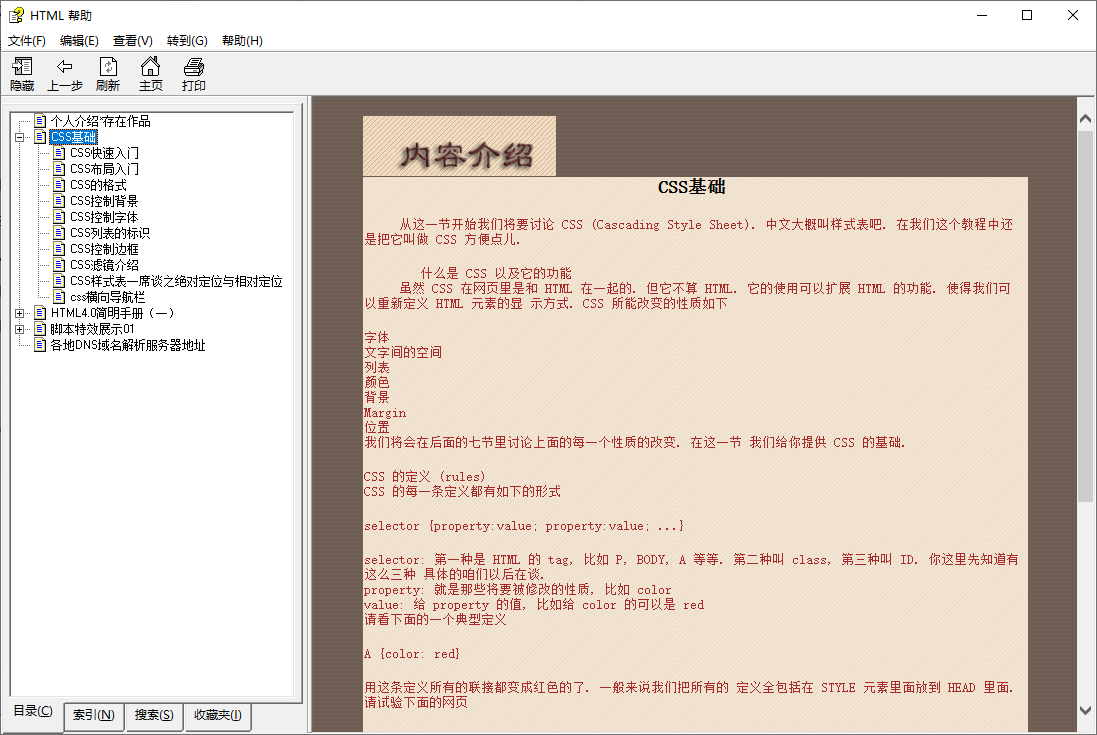This screenshot has height=735, width=1097.
Task: Switch to the 搜索(S) tab
Action: 153,715
